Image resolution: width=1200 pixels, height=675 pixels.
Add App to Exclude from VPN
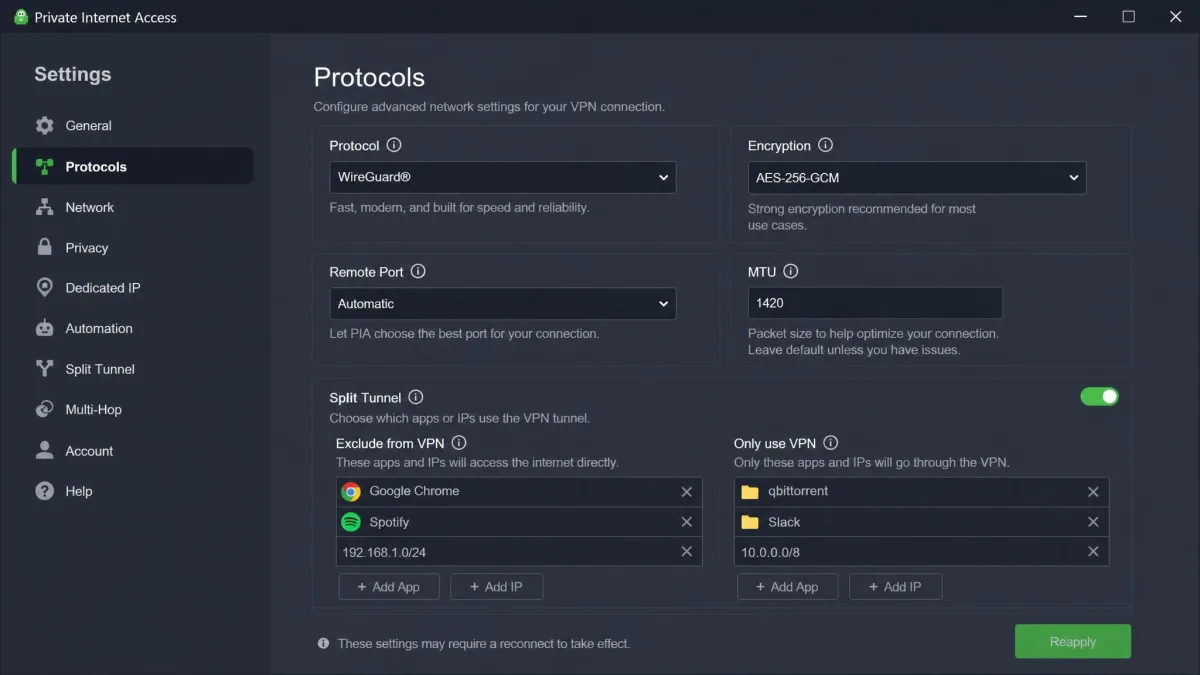389,587
